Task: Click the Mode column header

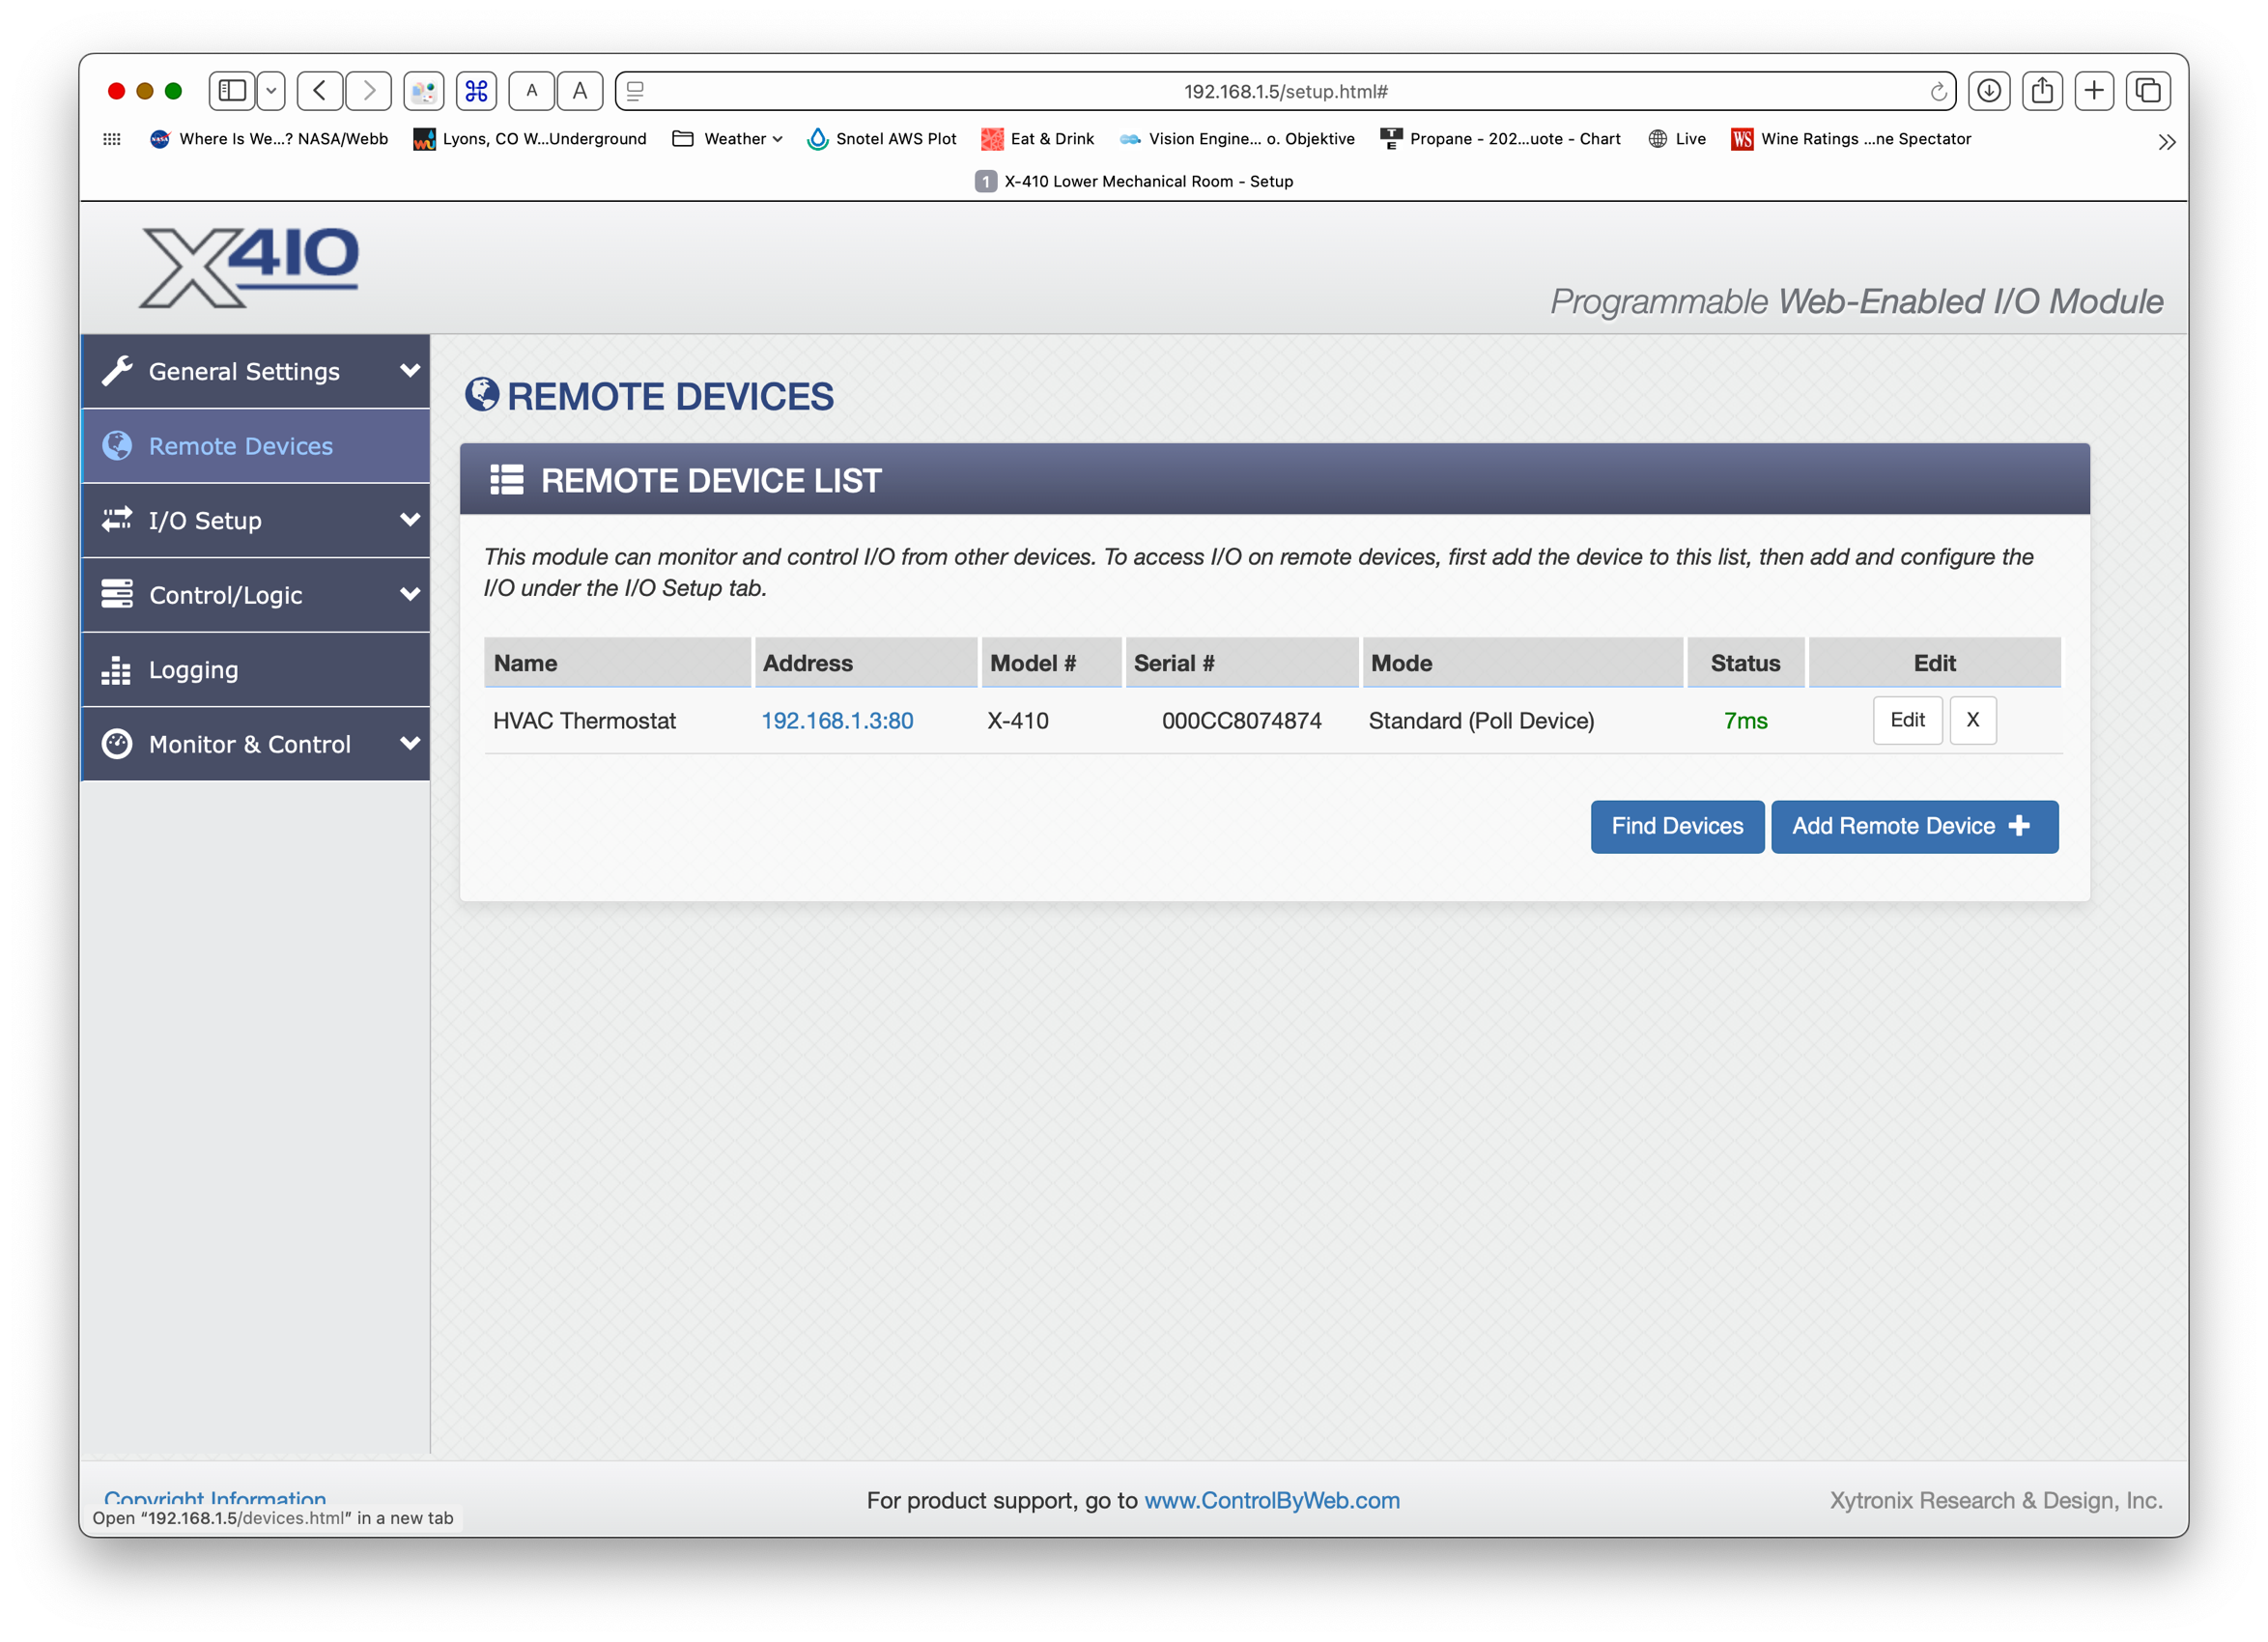Action: [1522, 663]
